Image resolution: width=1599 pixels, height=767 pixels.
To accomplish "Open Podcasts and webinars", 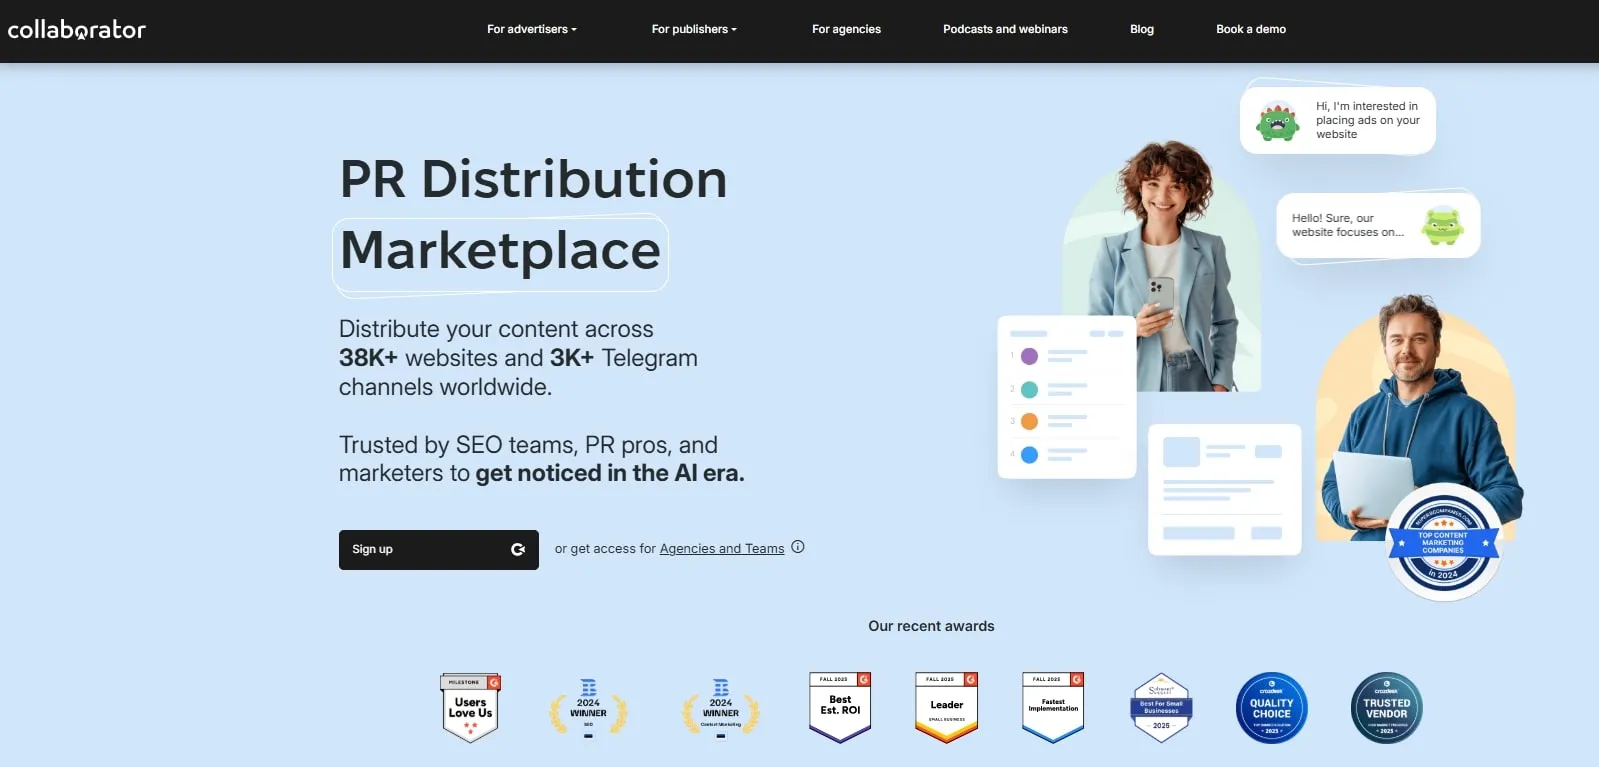I will pyautogui.click(x=1005, y=29).
